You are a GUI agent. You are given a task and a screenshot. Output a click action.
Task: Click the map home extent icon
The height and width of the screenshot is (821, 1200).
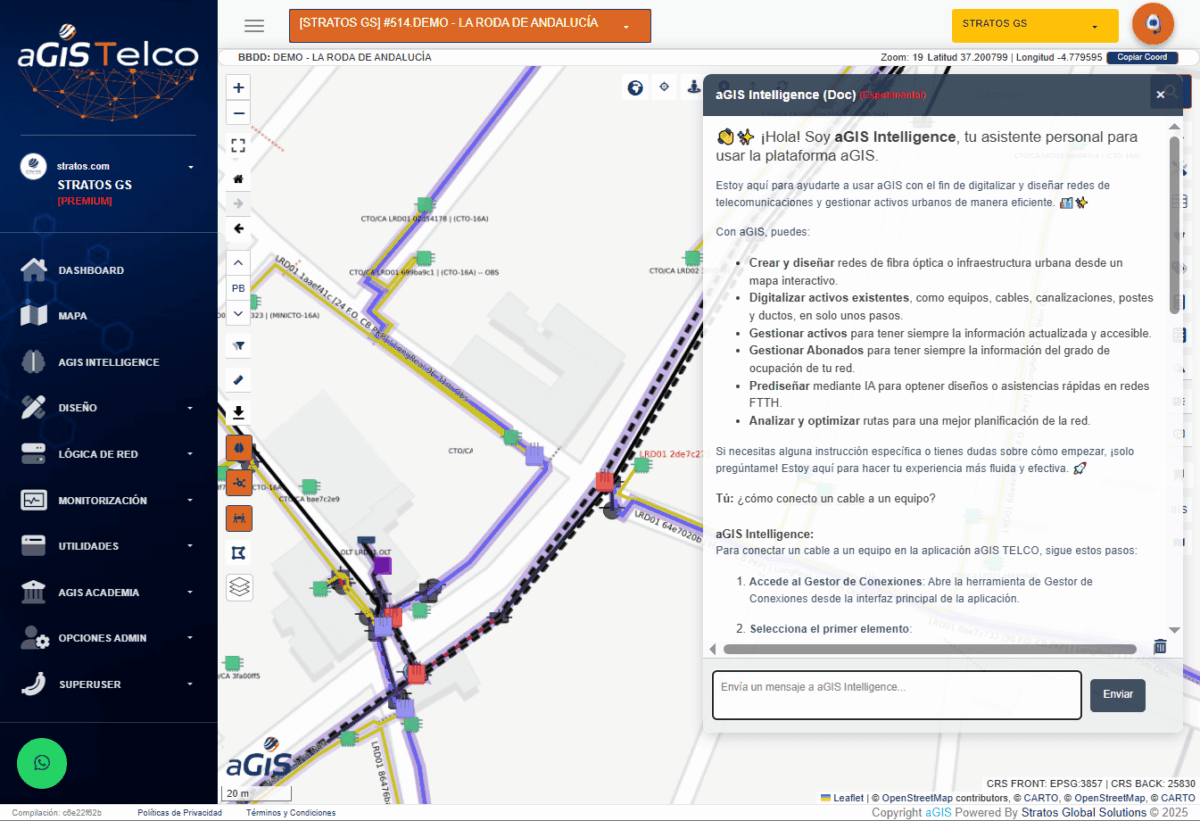[x=238, y=179]
